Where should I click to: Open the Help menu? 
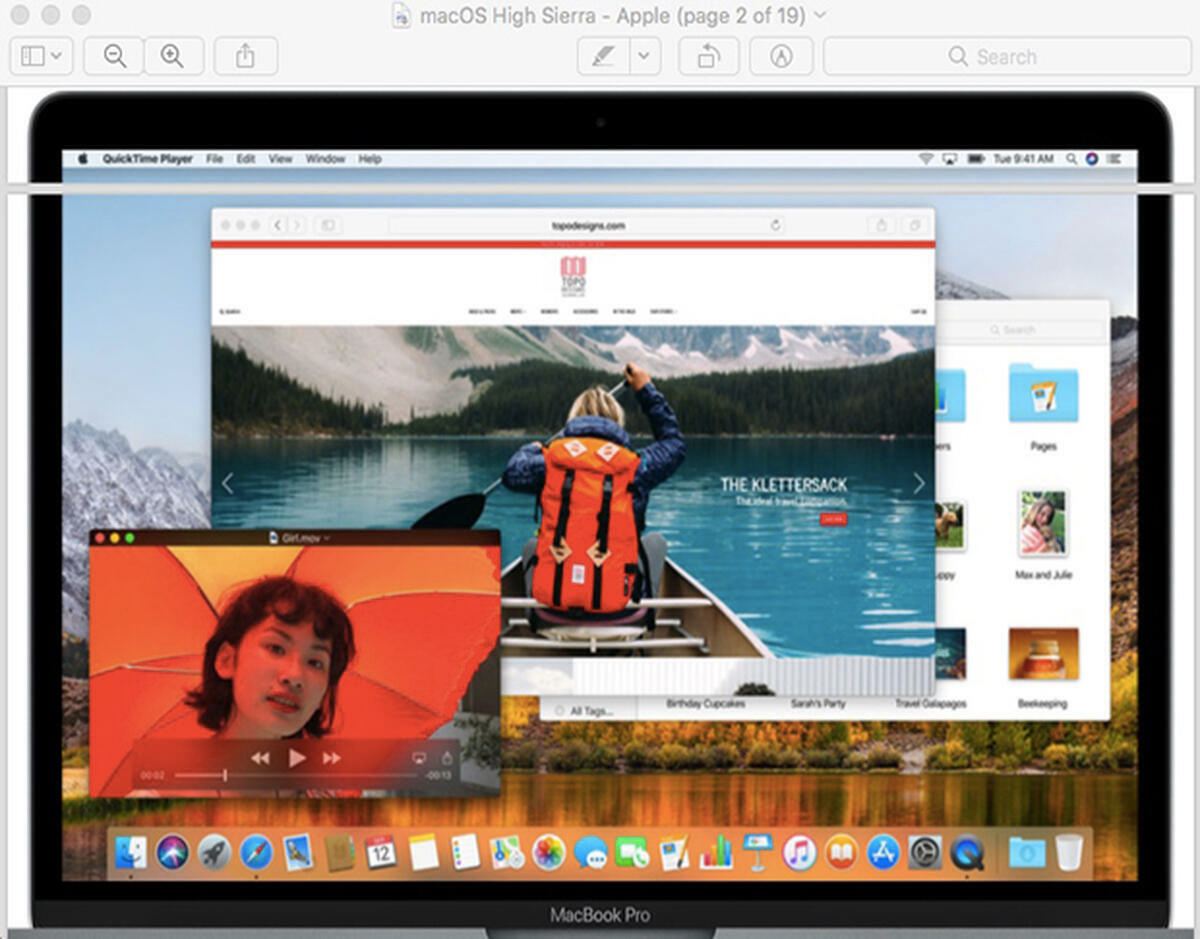coord(370,159)
